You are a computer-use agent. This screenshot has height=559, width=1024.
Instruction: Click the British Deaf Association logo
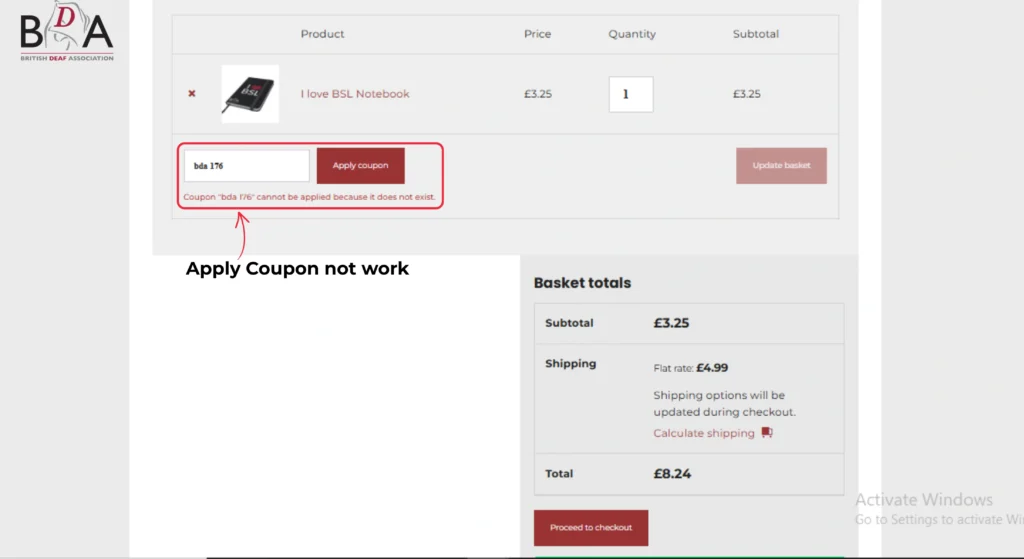67,32
